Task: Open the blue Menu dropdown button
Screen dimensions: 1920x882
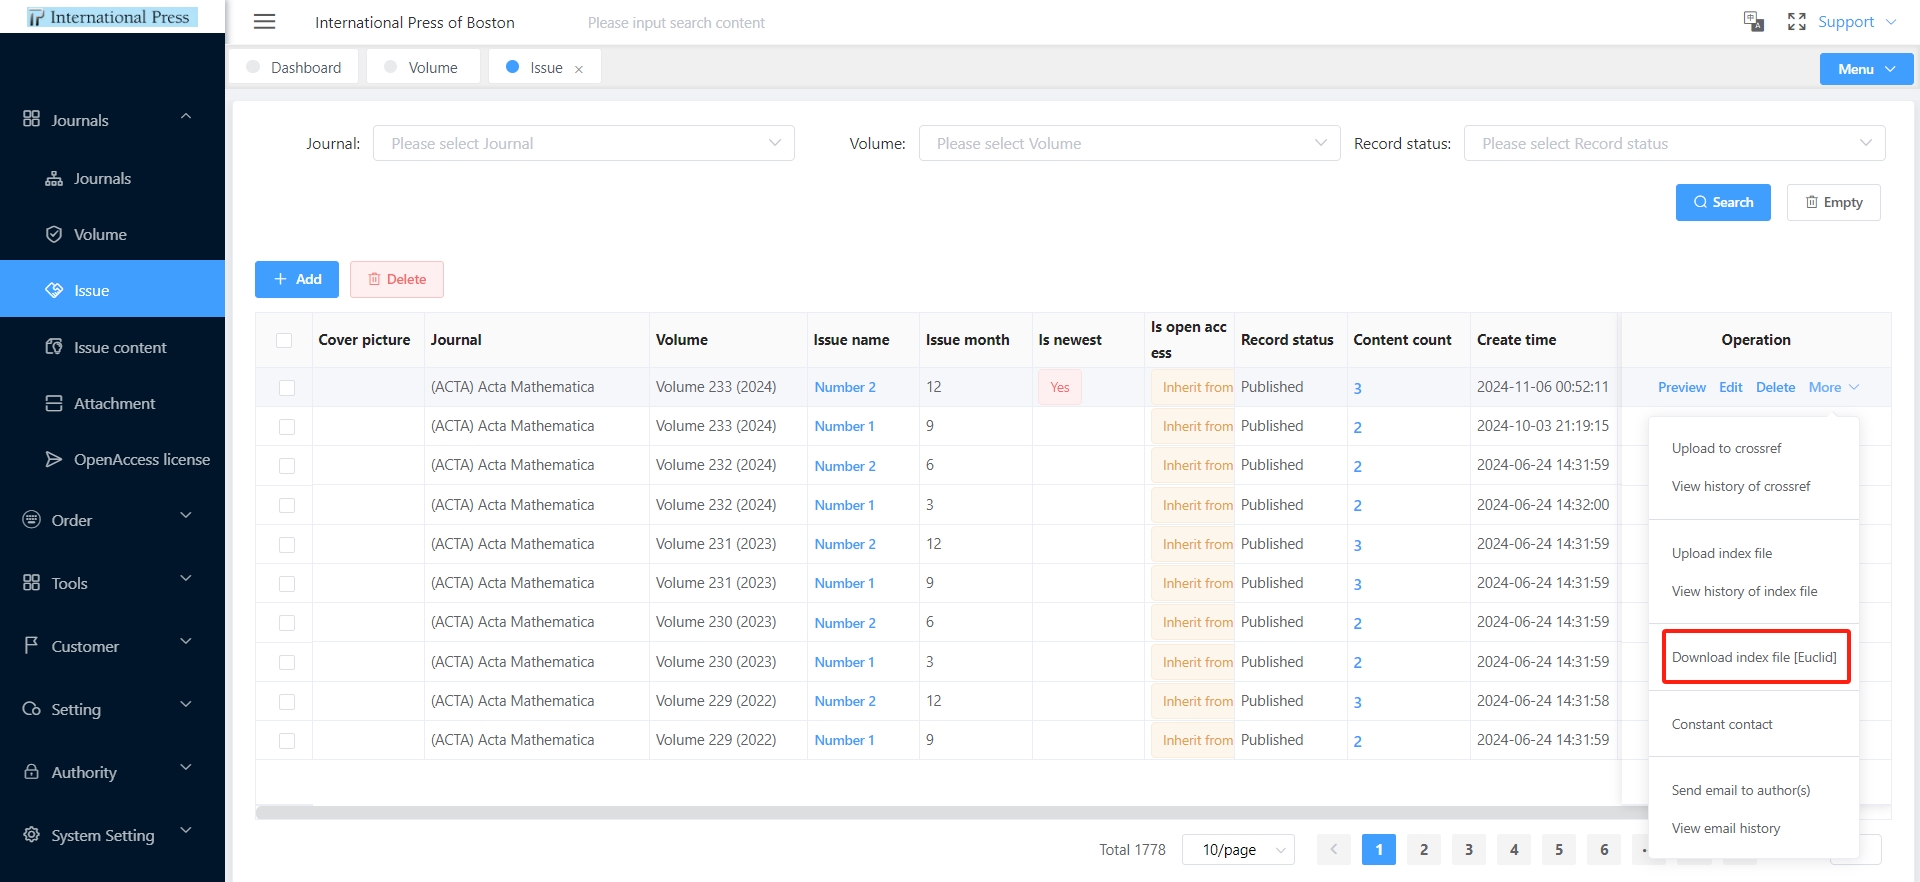Action: [1866, 69]
